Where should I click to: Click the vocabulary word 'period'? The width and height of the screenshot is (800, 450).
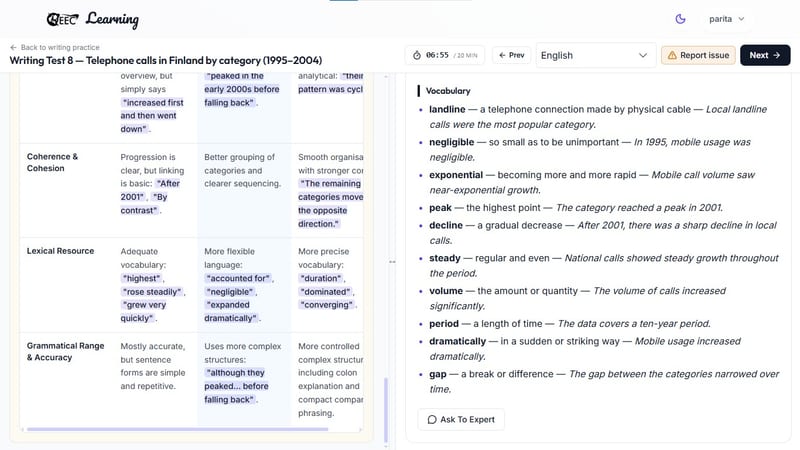444,323
